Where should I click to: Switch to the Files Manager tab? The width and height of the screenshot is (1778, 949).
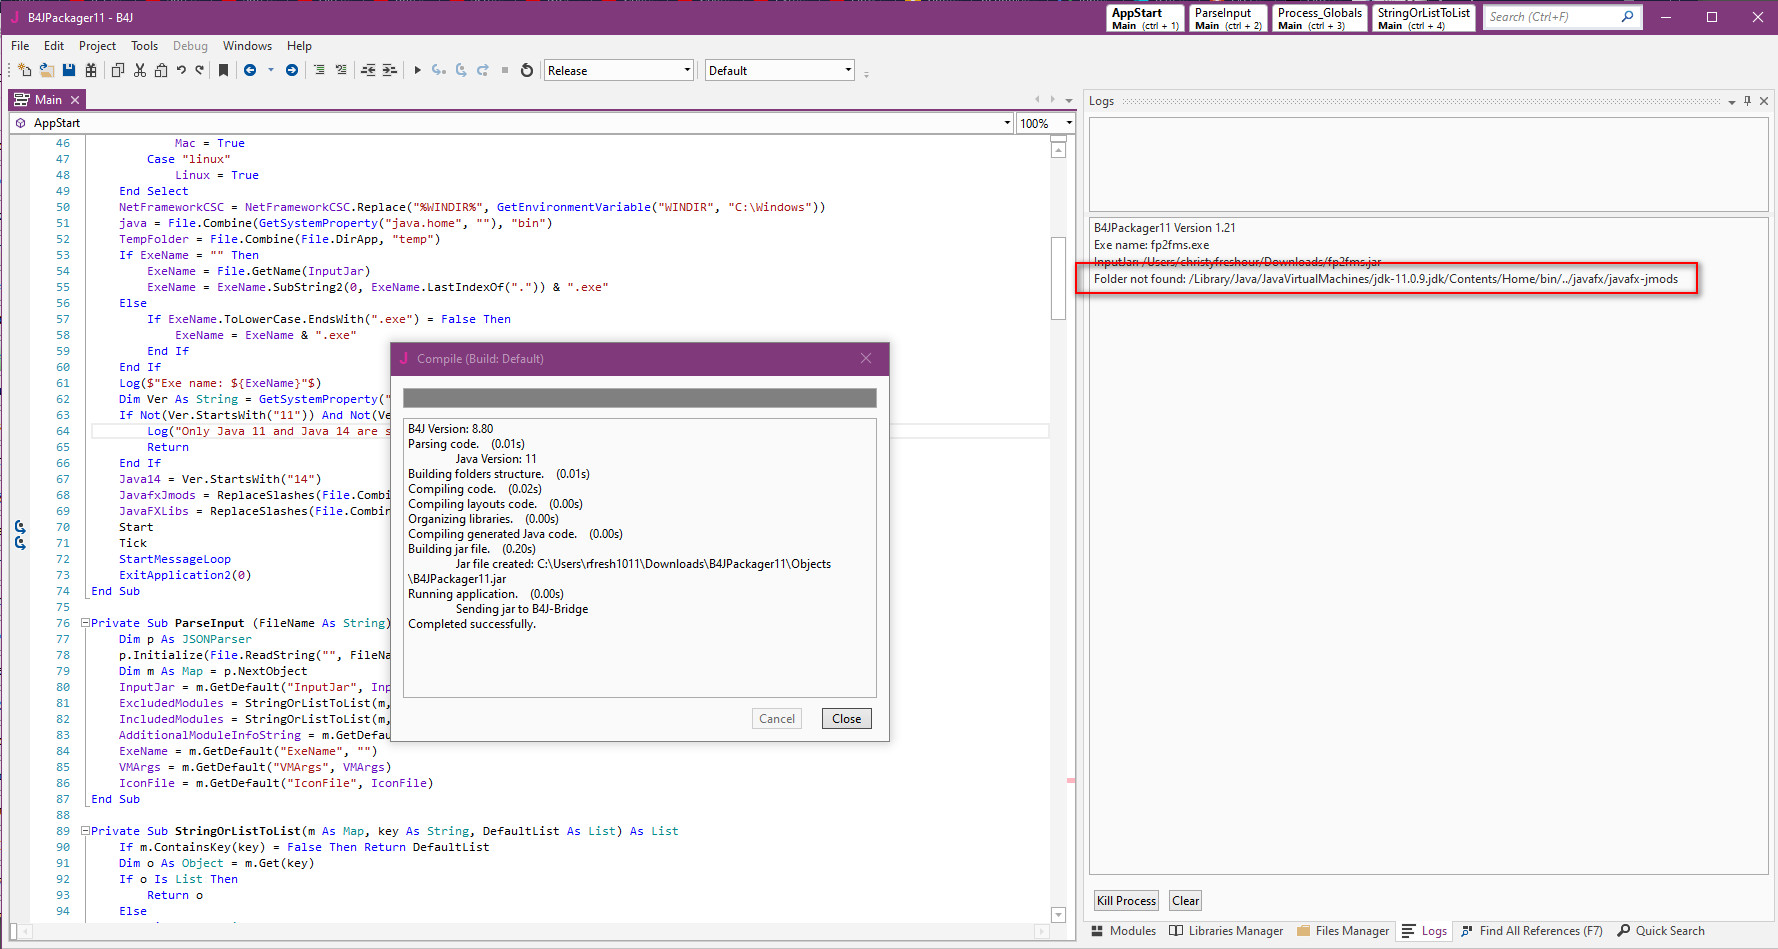point(1343,931)
